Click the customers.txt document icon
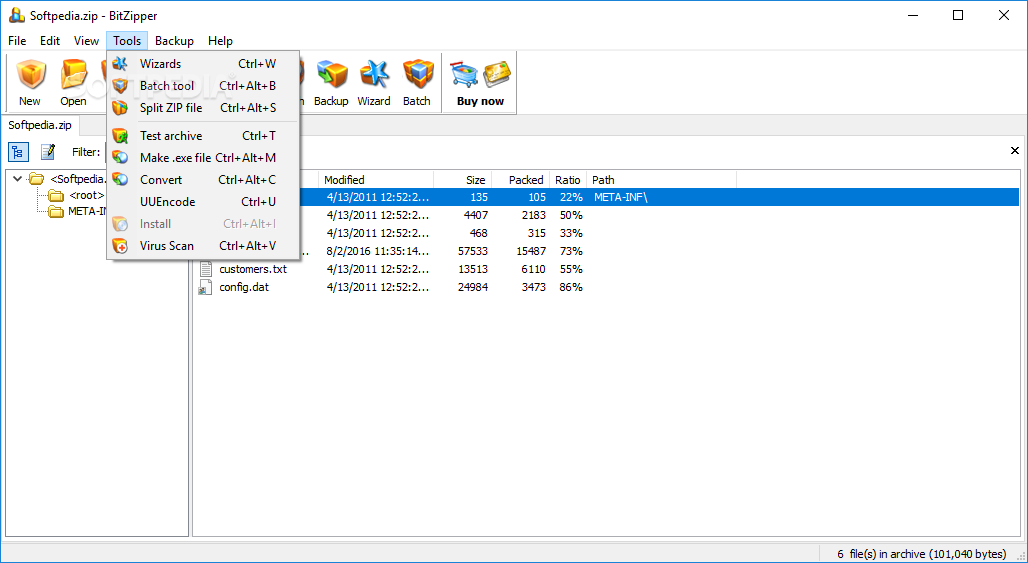This screenshot has width=1028, height=563. coord(206,269)
